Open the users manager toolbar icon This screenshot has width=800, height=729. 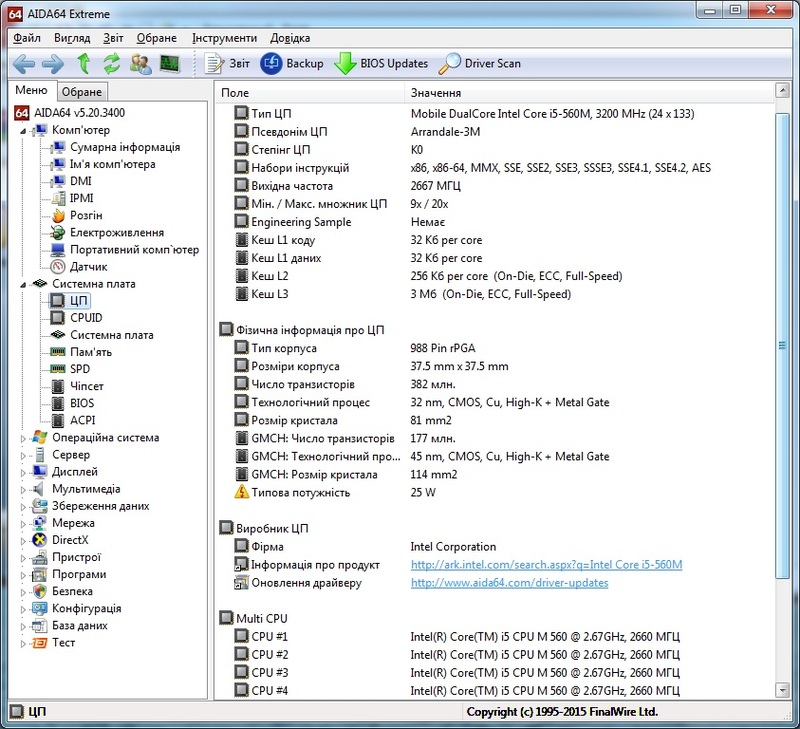[140, 64]
